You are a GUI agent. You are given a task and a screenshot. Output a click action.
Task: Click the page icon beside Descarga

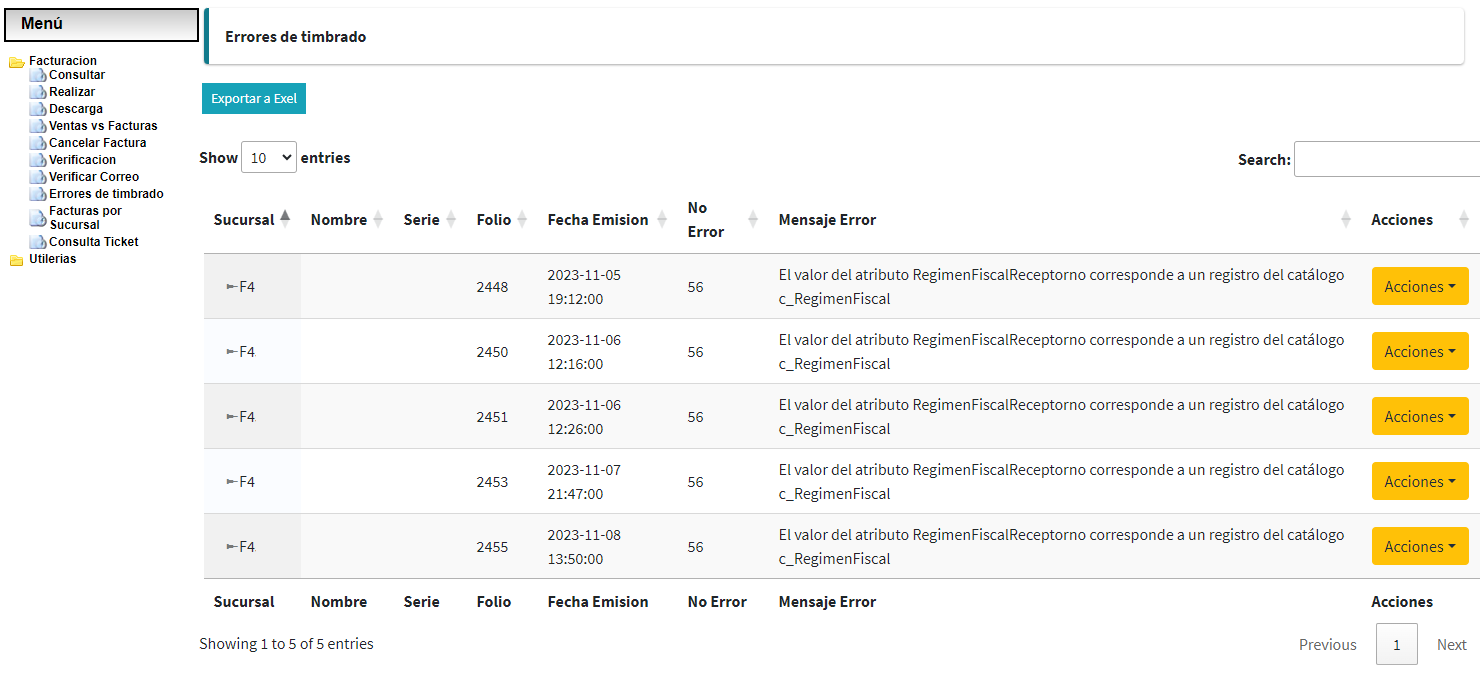(x=38, y=109)
